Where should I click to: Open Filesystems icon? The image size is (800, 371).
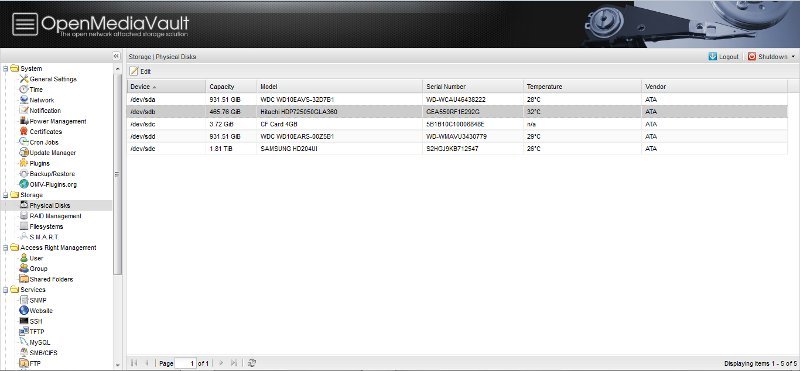pos(23,226)
